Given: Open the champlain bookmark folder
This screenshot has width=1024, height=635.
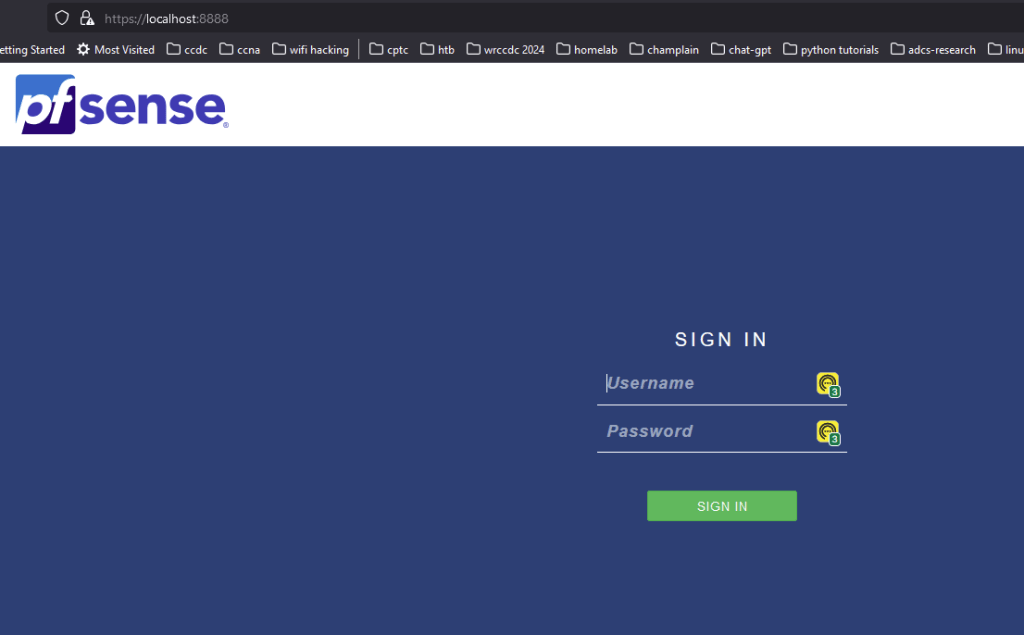Looking at the screenshot, I should (664, 49).
